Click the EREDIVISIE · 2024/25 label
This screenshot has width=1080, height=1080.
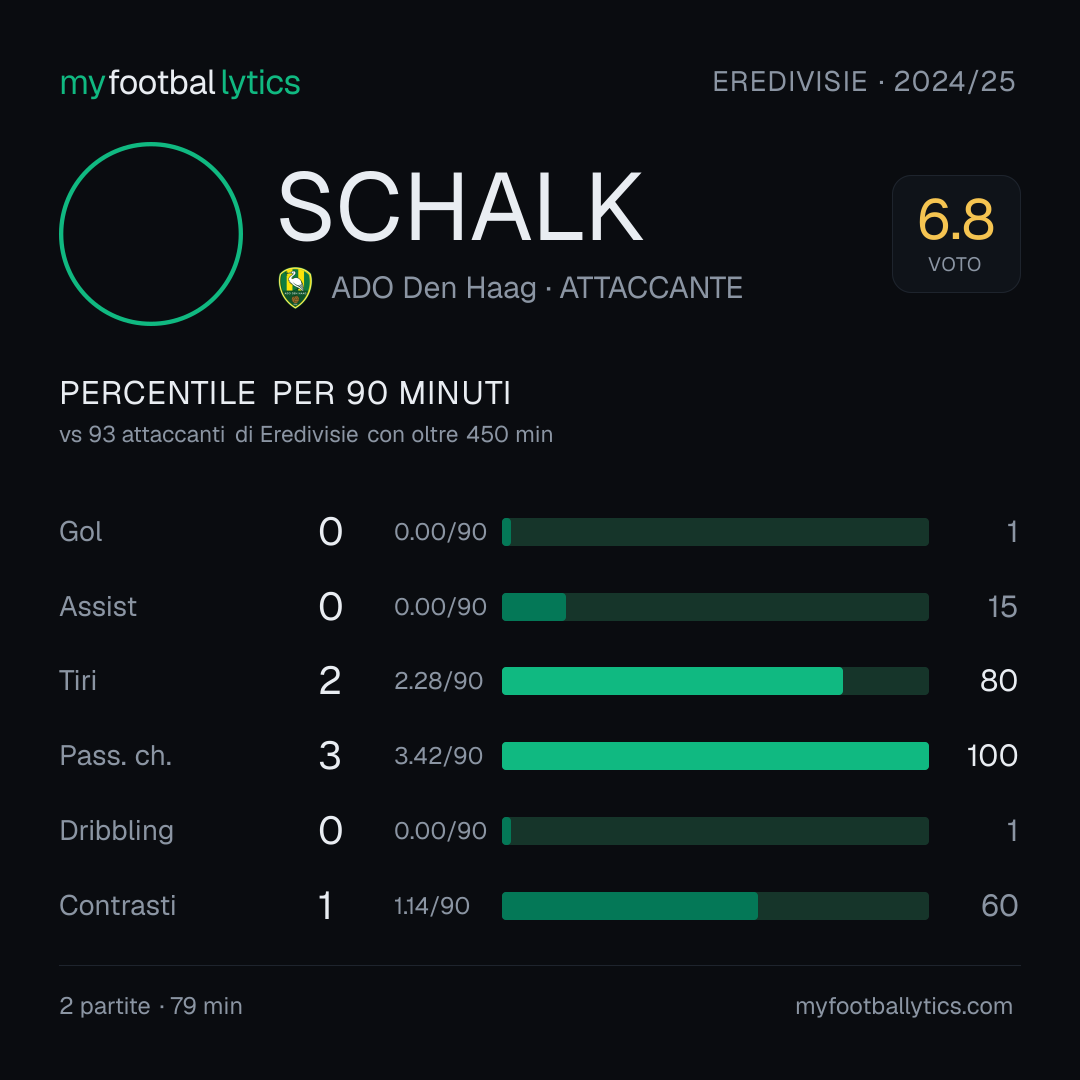tap(864, 82)
